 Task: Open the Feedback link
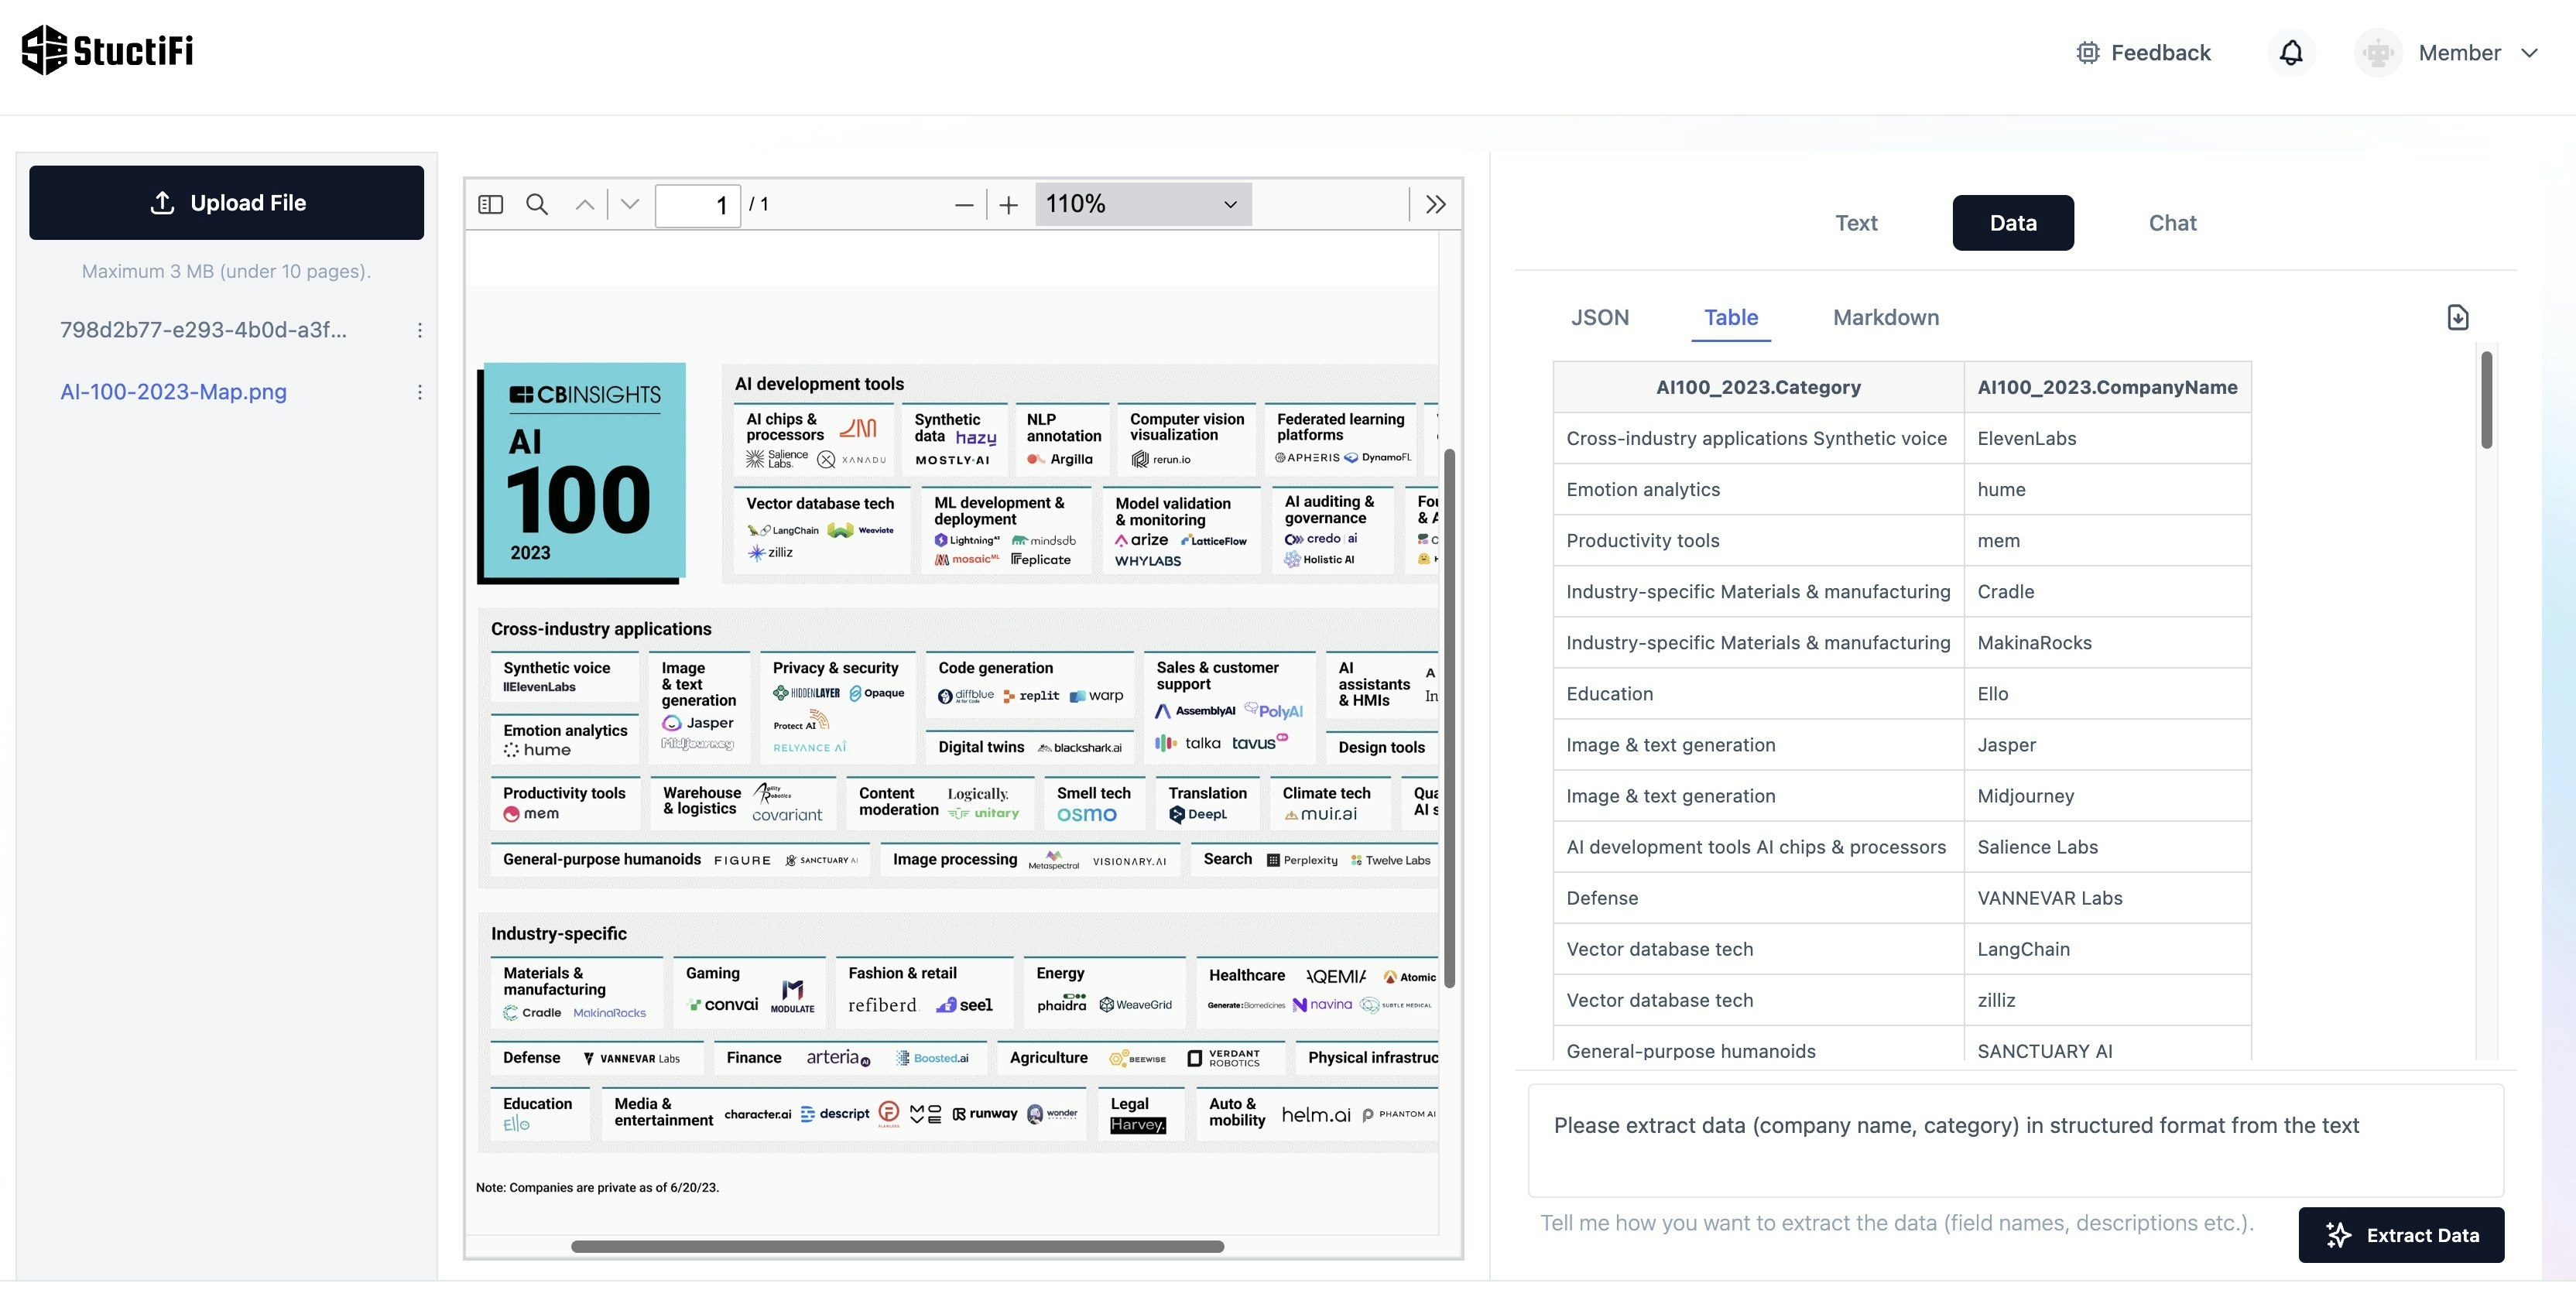2143,53
